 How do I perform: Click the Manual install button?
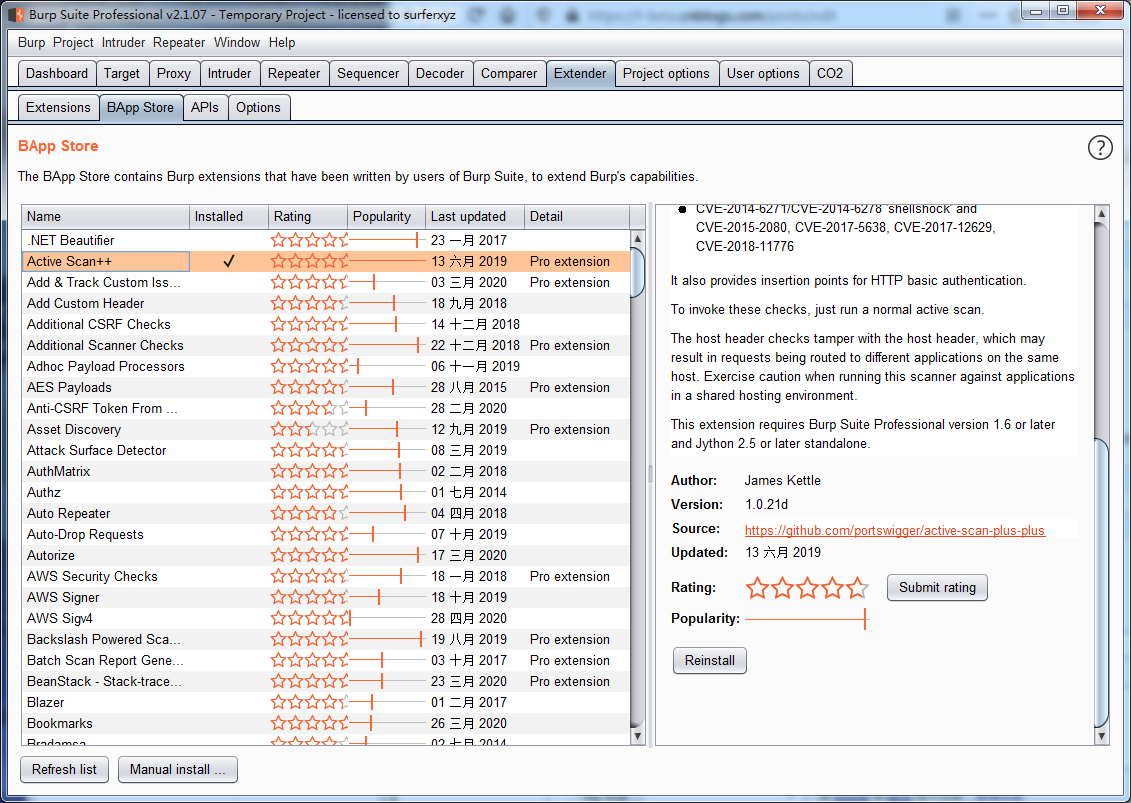click(177, 770)
